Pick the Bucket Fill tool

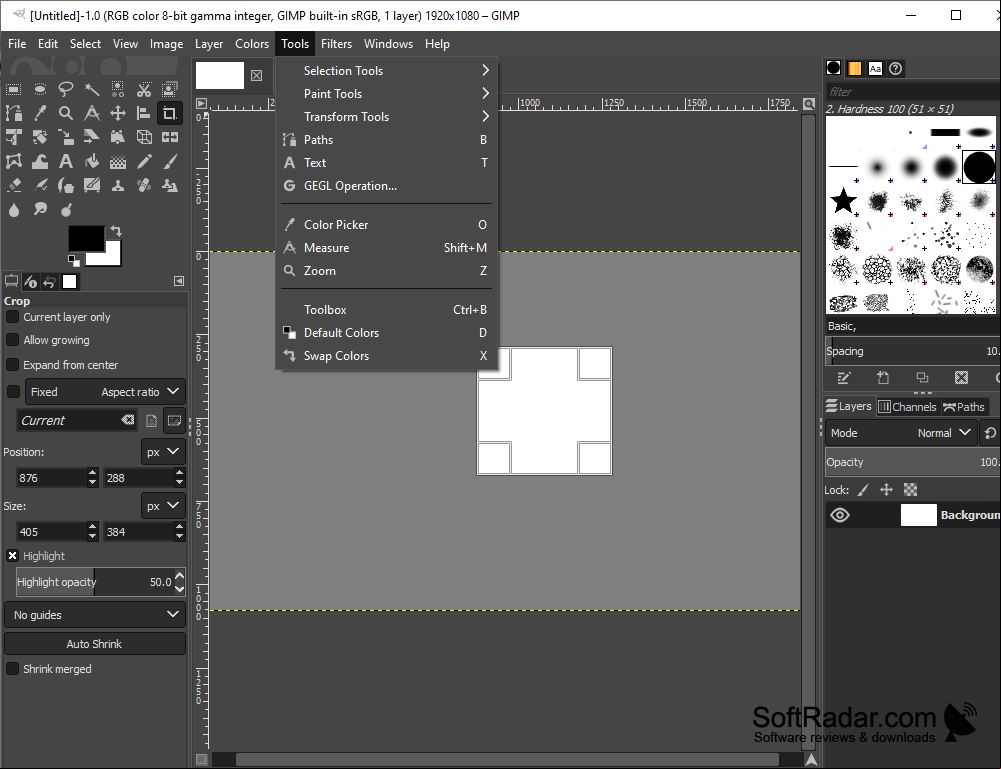coord(92,161)
